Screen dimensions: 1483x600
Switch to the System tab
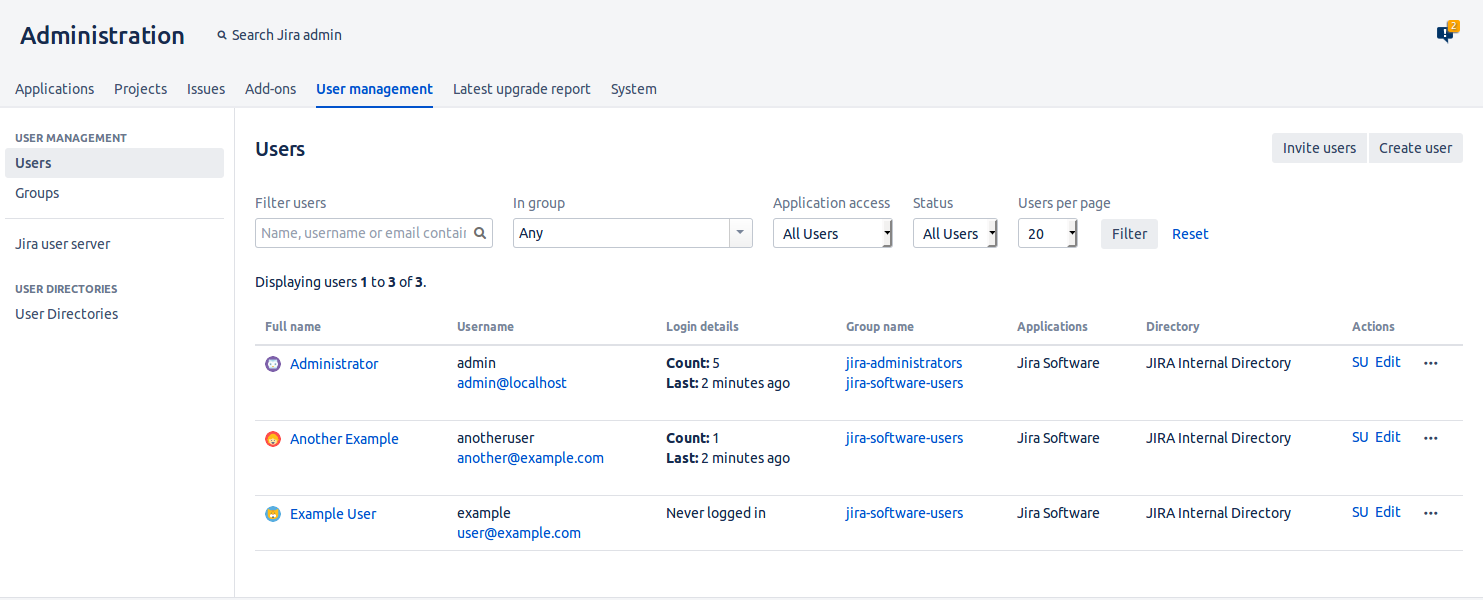[634, 89]
